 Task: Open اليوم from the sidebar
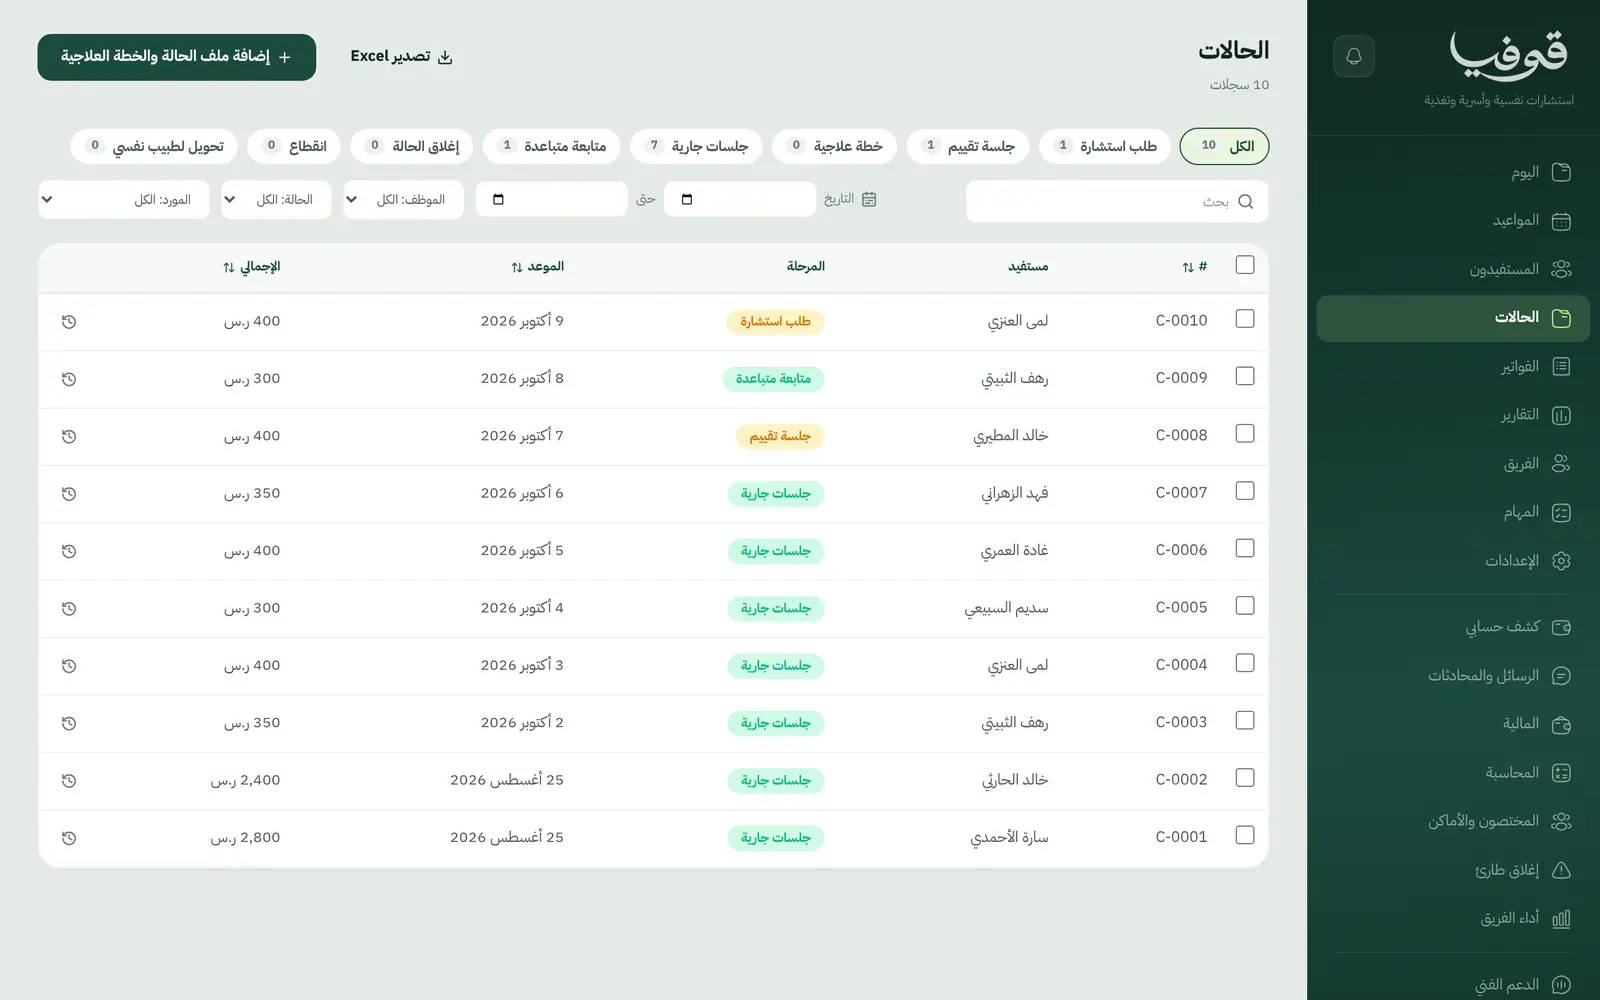click(x=1453, y=172)
